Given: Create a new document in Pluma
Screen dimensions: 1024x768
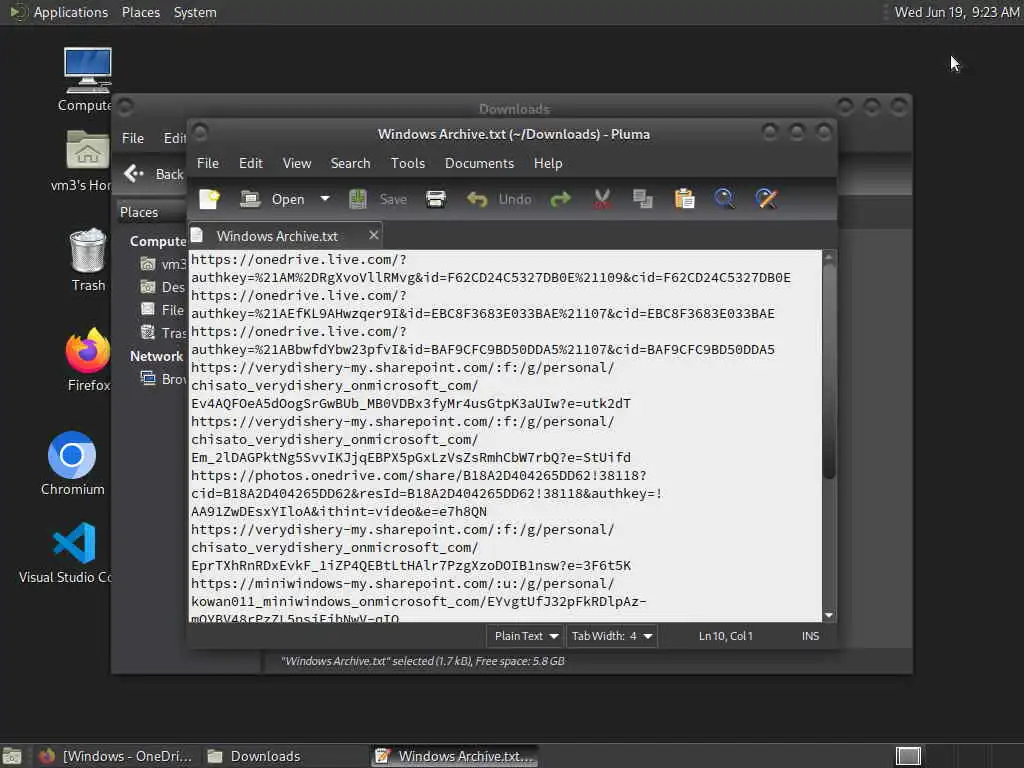Looking at the screenshot, I should coord(209,199).
